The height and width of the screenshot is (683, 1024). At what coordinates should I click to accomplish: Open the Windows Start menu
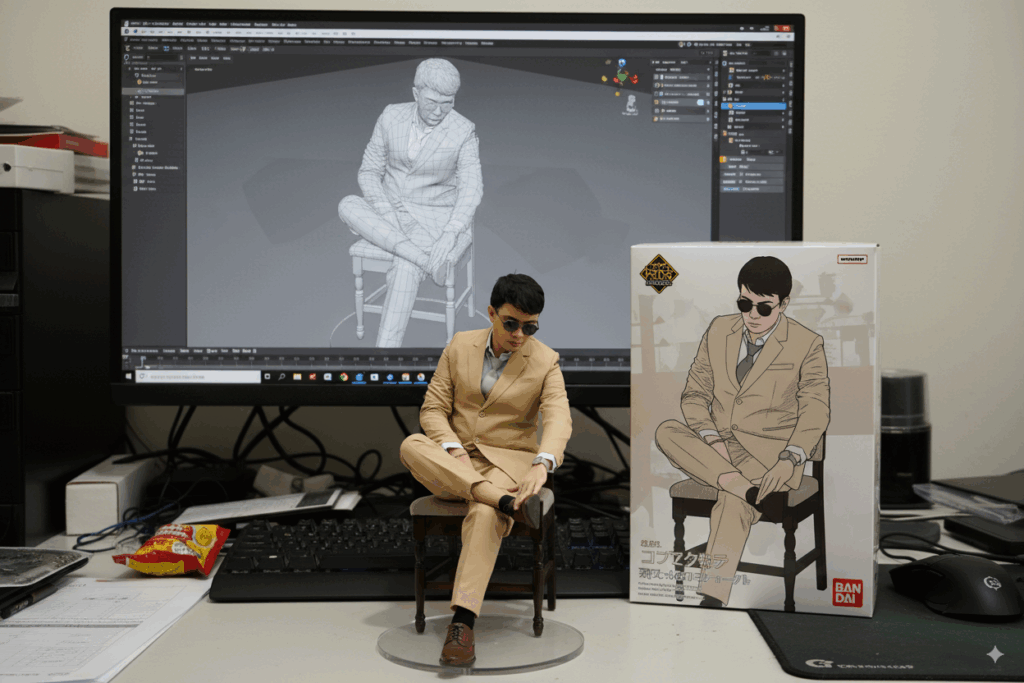127,377
